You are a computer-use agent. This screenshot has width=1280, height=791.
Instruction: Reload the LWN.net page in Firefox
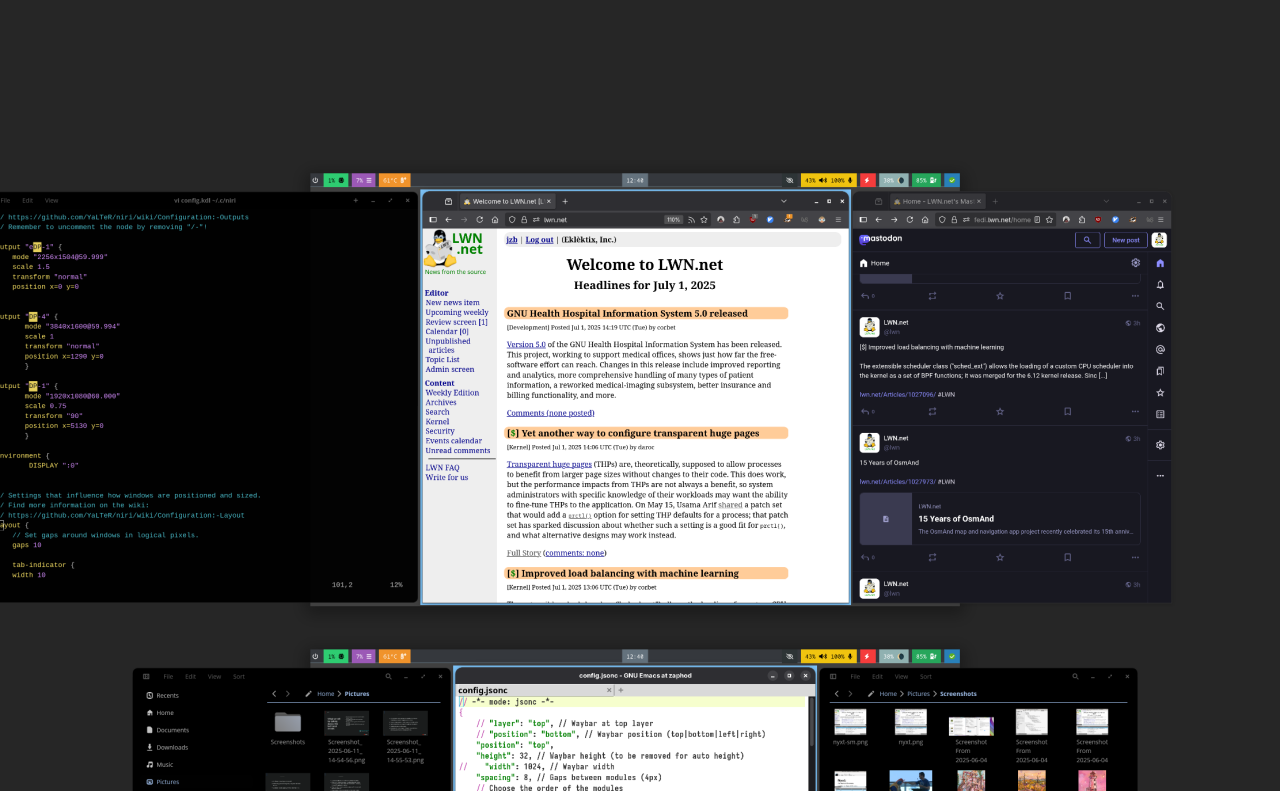point(479,220)
